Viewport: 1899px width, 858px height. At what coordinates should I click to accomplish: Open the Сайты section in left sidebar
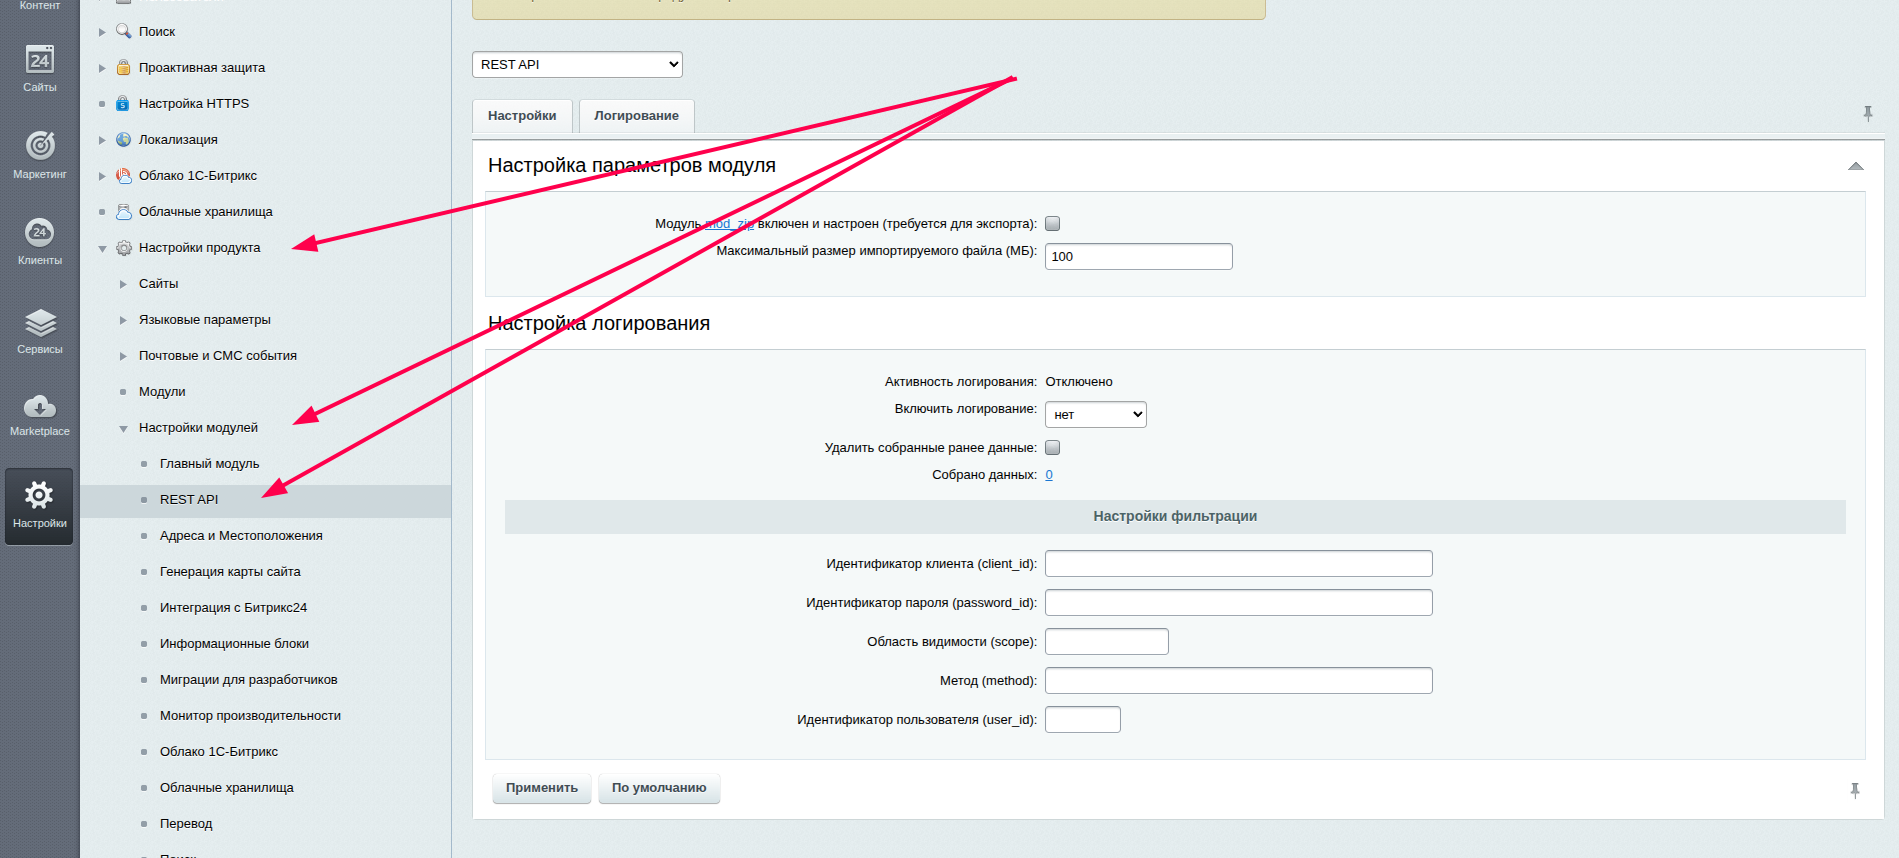click(40, 68)
